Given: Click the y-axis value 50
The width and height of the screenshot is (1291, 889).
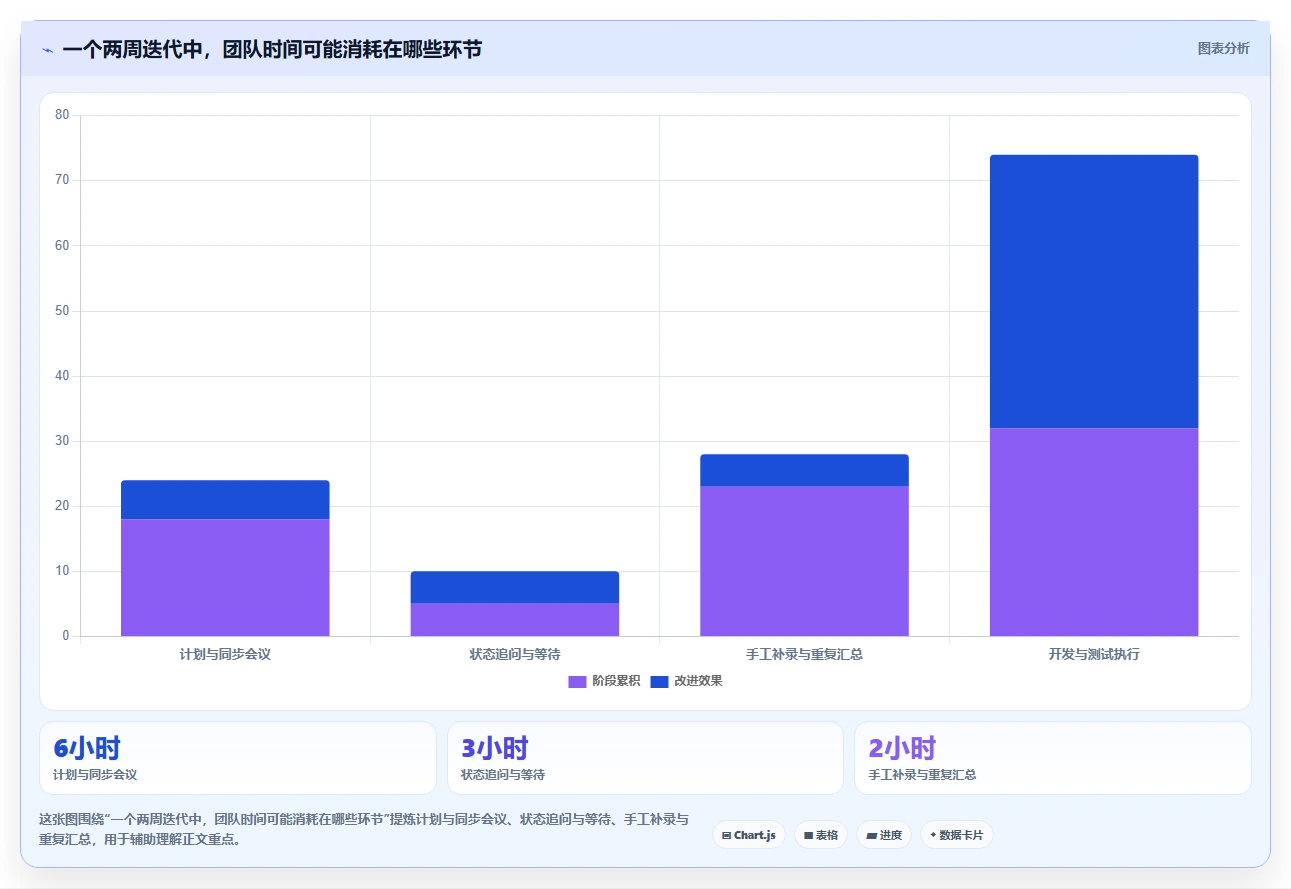Looking at the screenshot, I should (x=62, y=311).
